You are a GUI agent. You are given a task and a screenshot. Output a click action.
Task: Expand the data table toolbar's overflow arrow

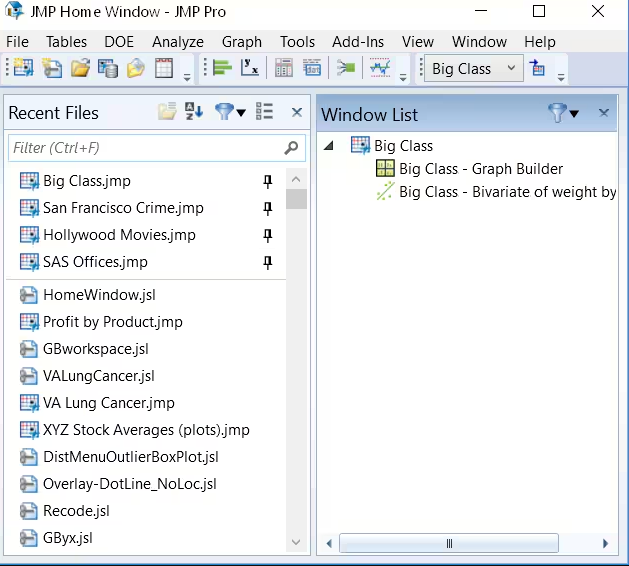[561, 77]
